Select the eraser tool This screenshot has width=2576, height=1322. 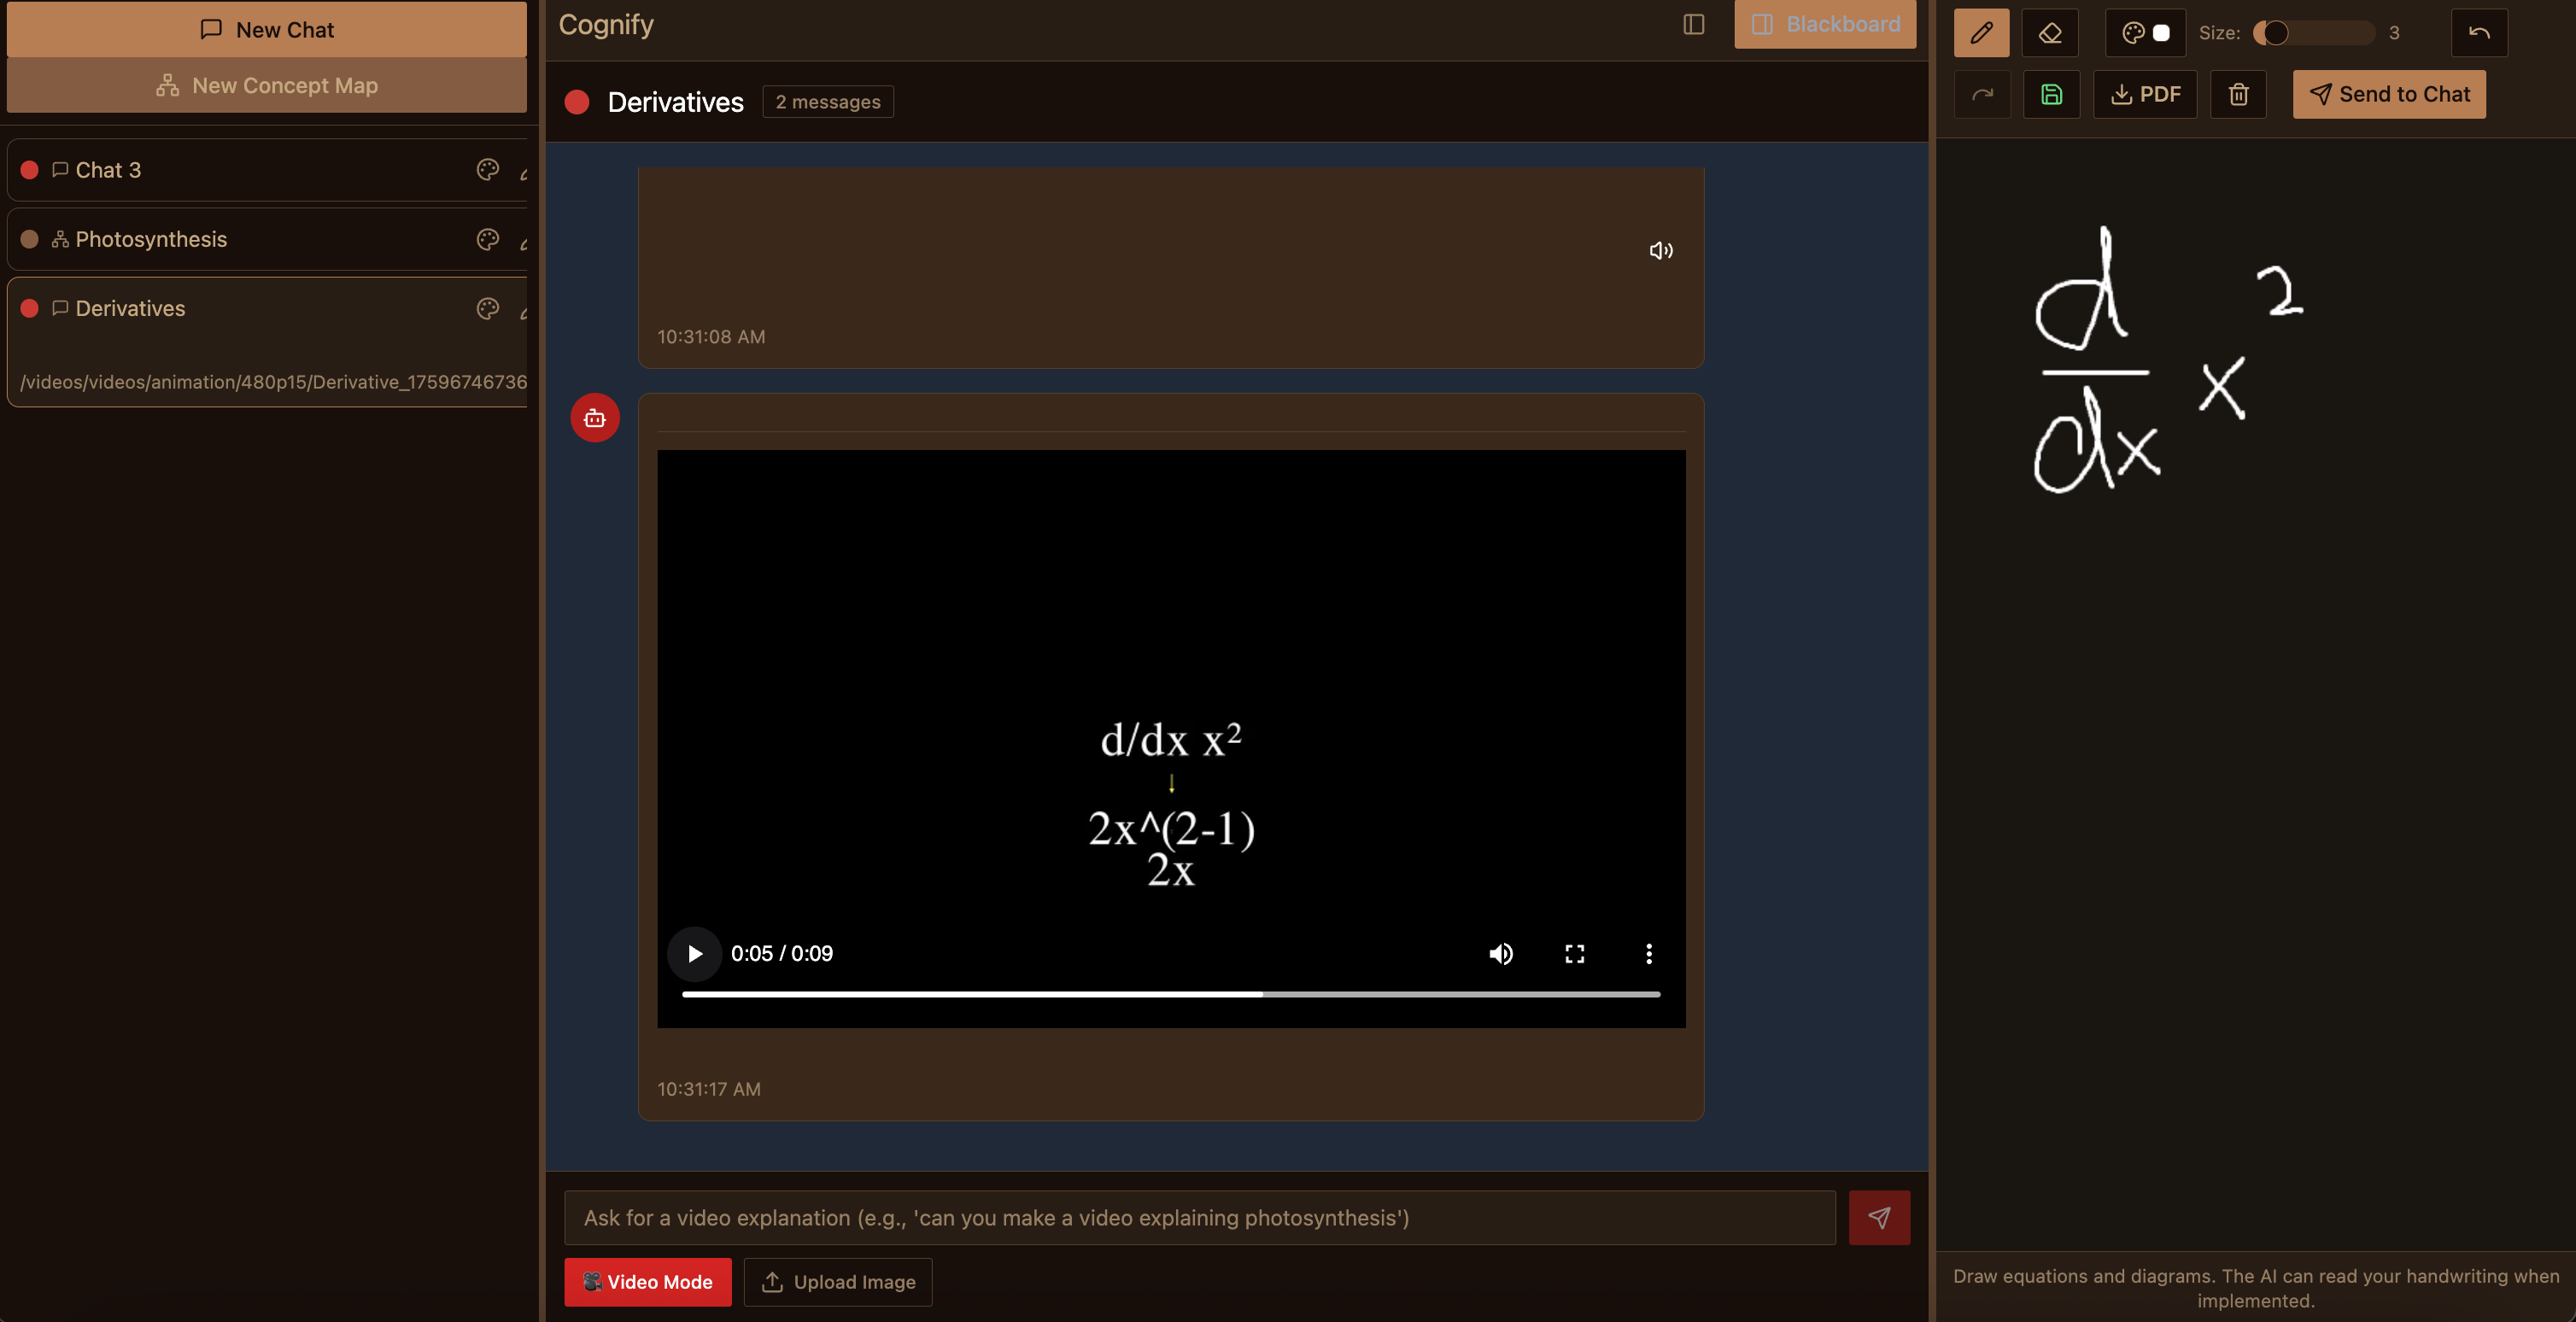tap(2049, 33)
